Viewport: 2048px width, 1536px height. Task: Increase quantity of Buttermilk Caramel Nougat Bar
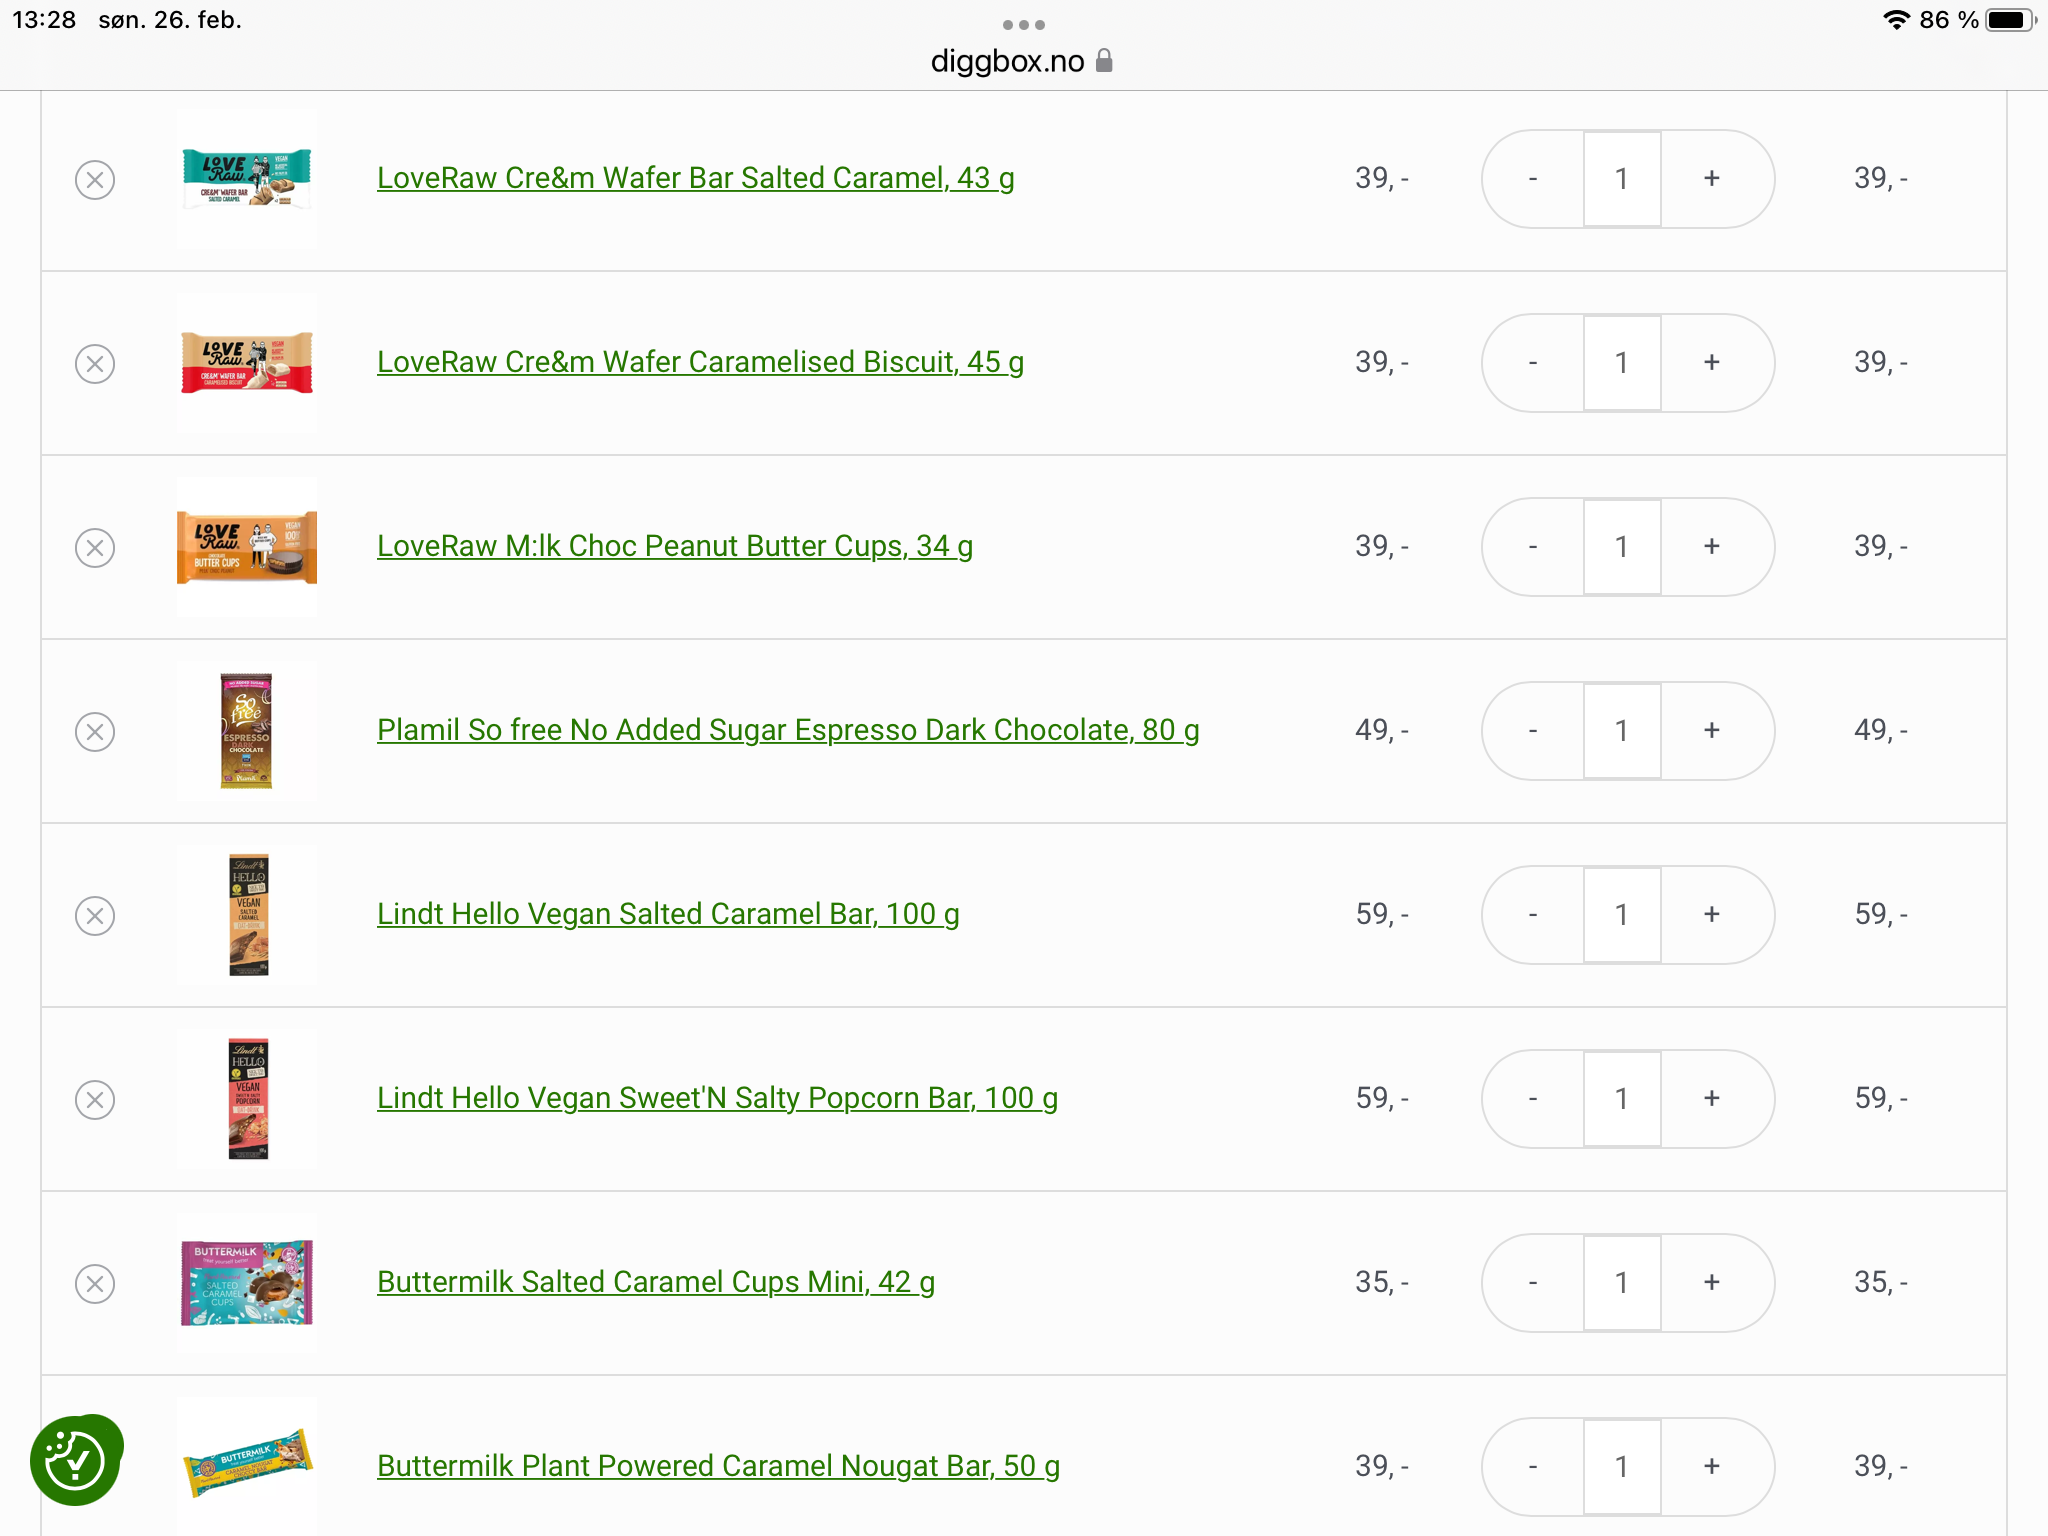[x=1712, y=1467]
